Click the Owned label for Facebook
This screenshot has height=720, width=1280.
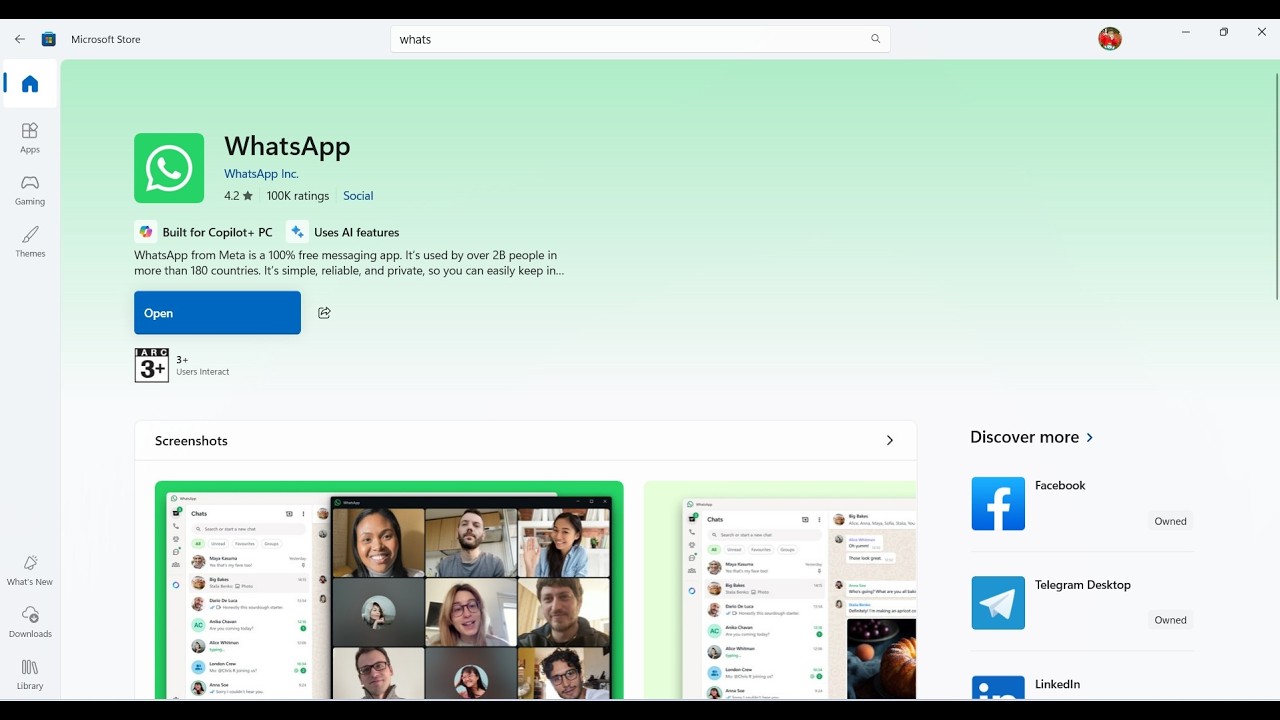(1170, 521)
